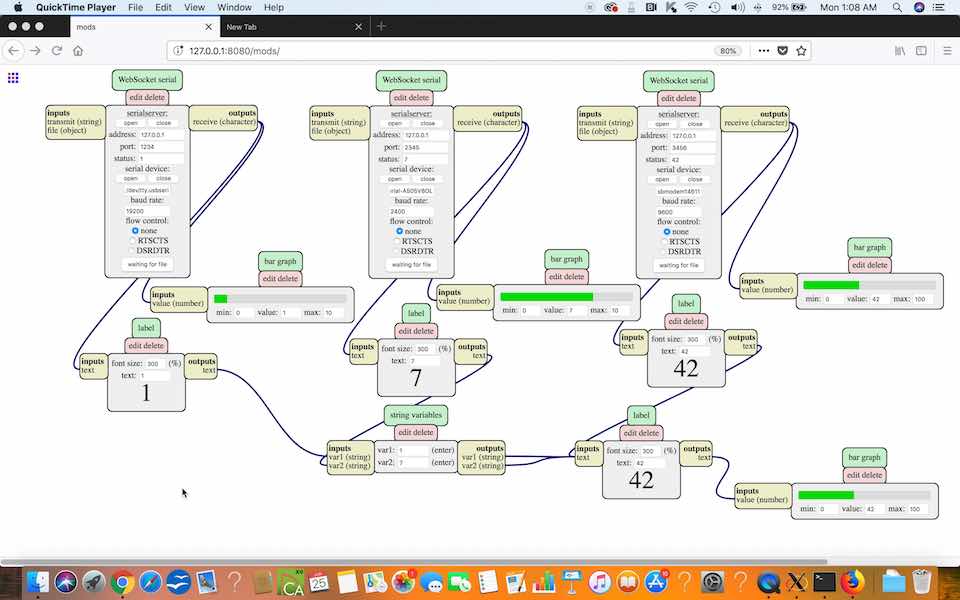Go to the browser home icon
This screenshot has height=600, width=960.
tap(78, 51)
